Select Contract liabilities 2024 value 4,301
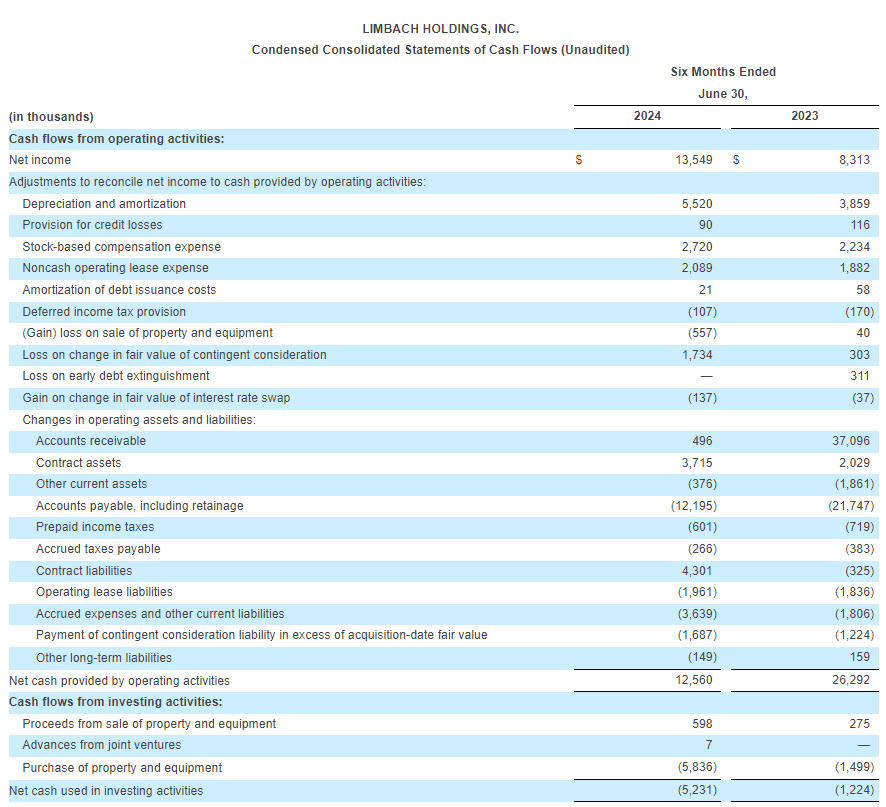Viewport: 886px width, 807px height. [x=697, y=571]
